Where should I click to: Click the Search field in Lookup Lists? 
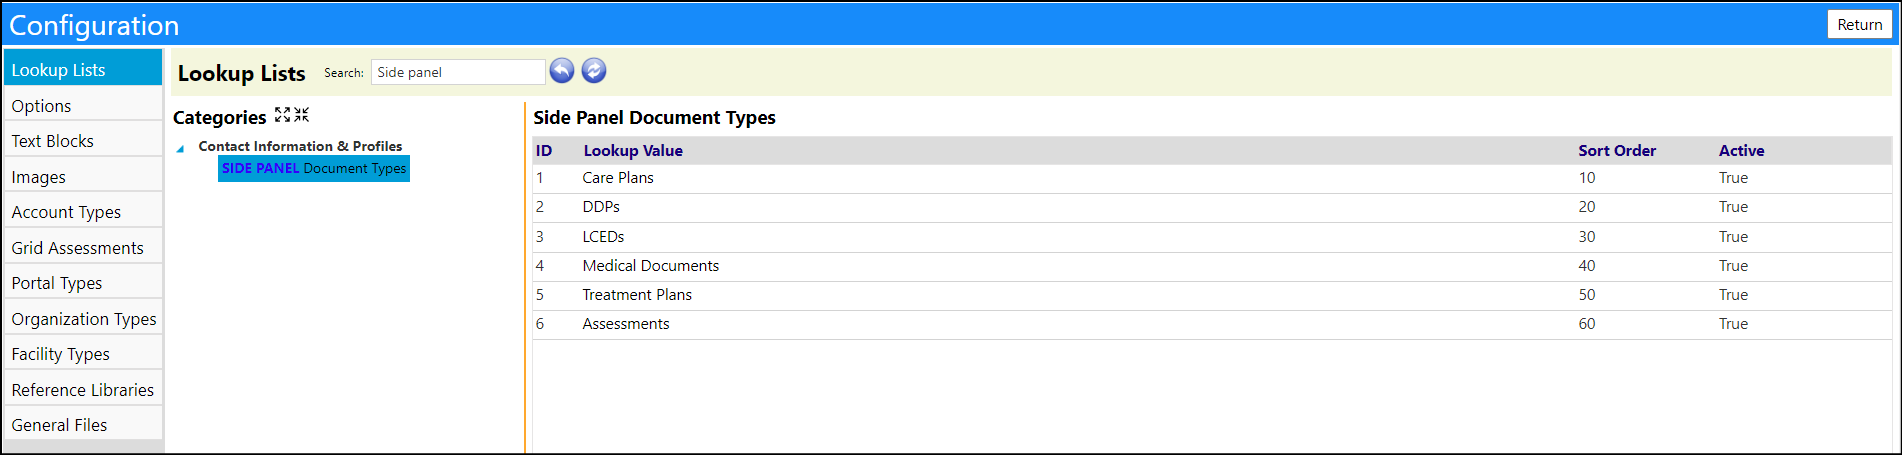coord(458,72)
